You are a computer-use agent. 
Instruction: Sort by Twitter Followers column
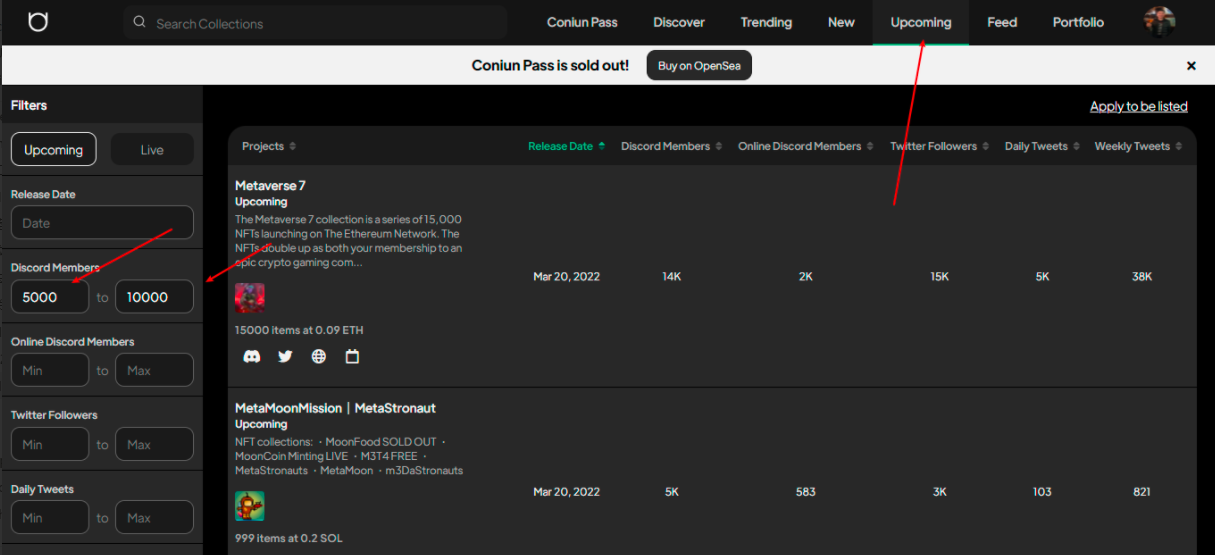(x=939, y=146)
